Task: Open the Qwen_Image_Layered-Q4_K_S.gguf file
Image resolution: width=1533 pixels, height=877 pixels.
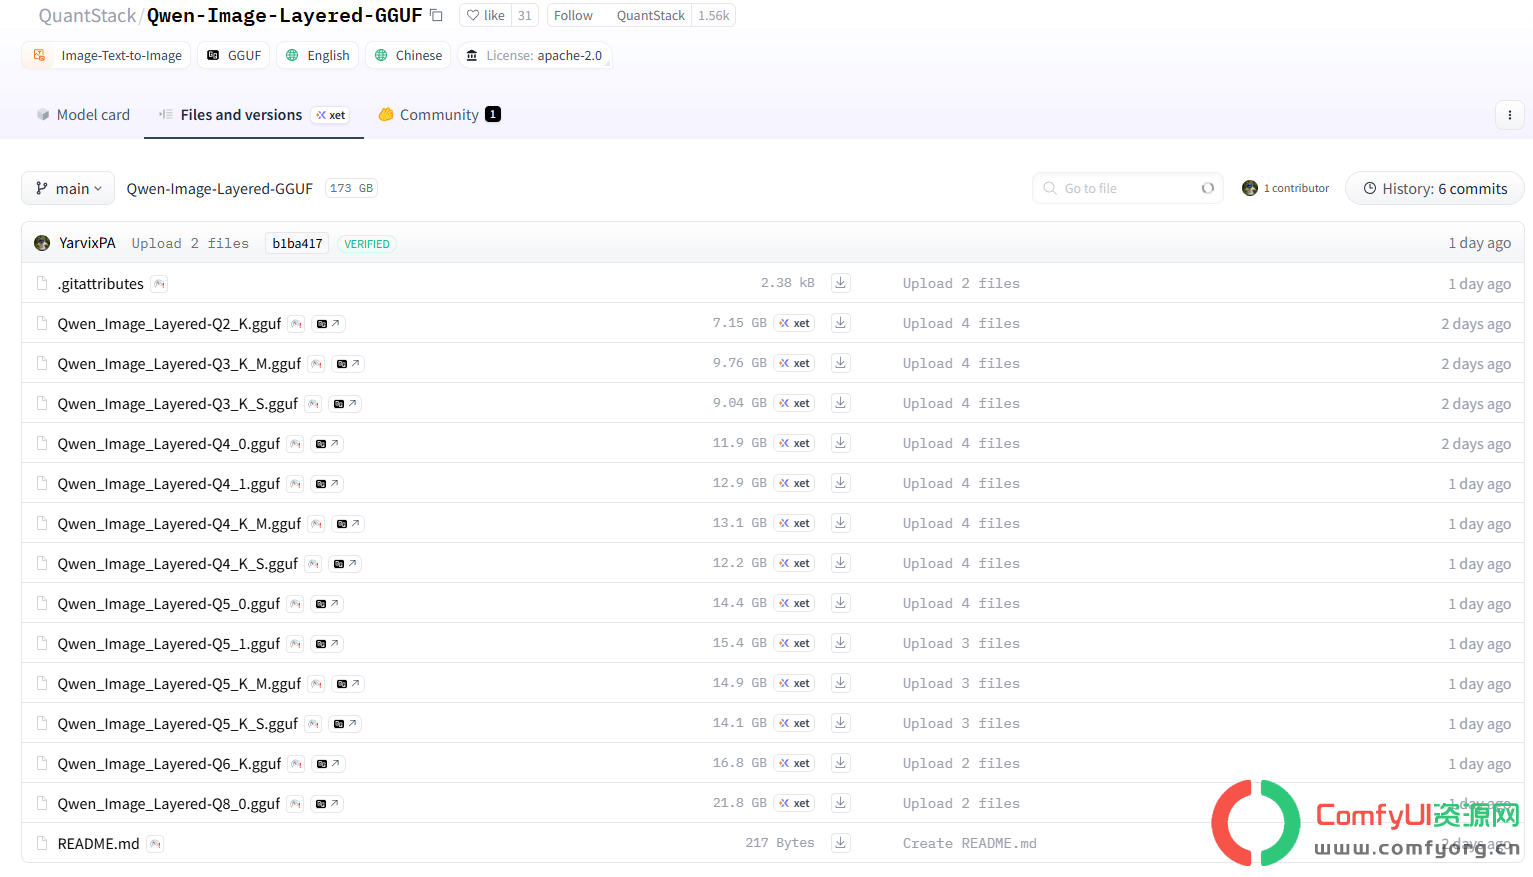Action: 178,564
